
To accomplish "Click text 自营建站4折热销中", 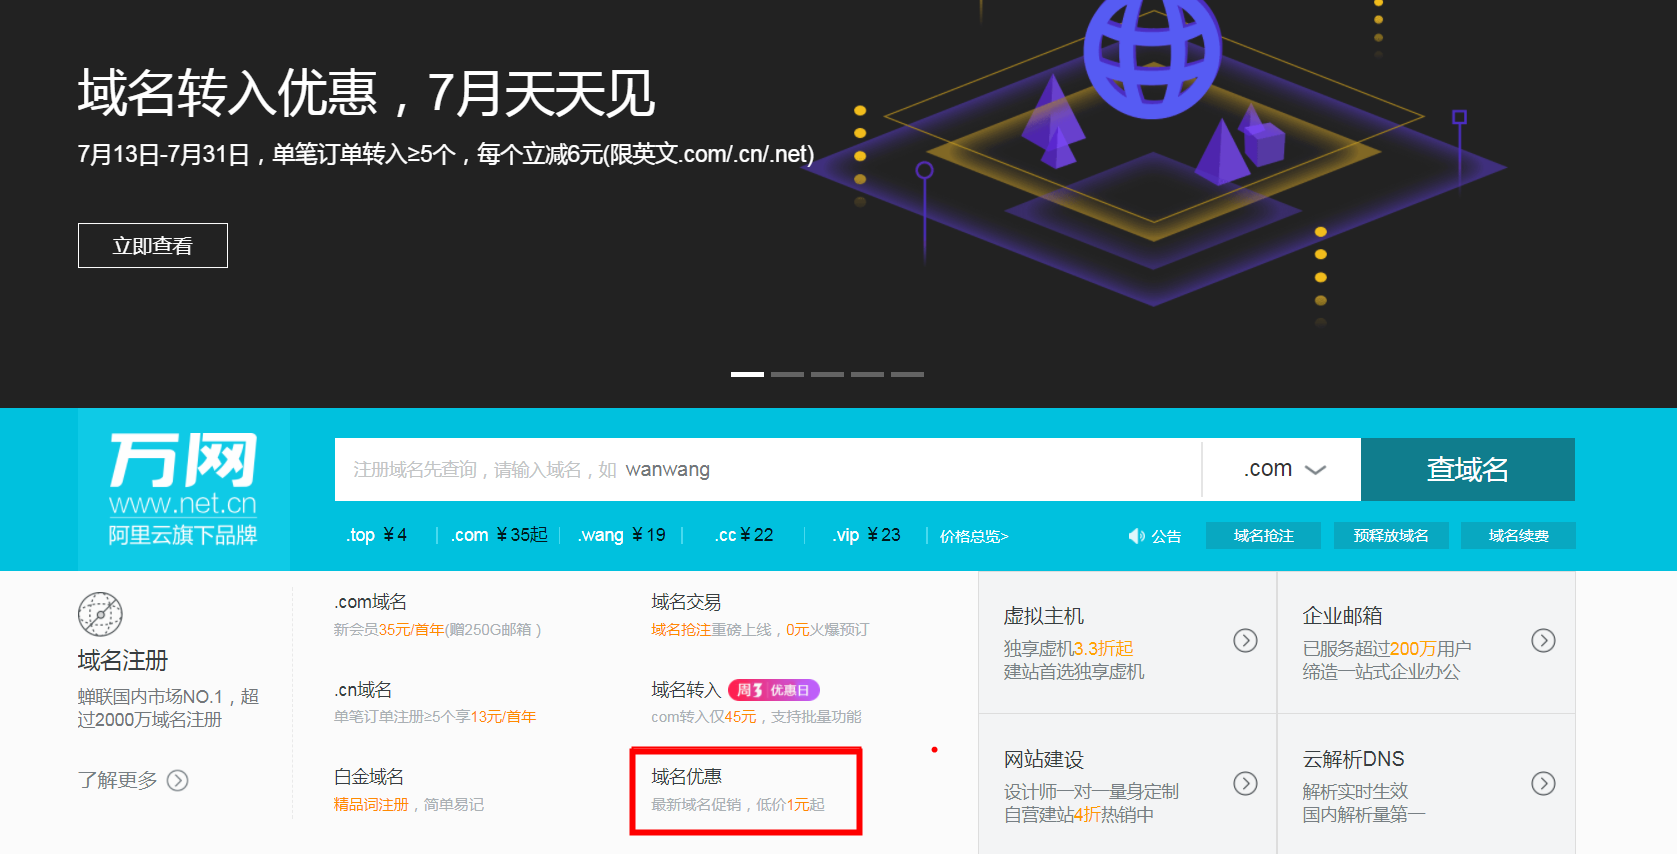I will 1079,815.
